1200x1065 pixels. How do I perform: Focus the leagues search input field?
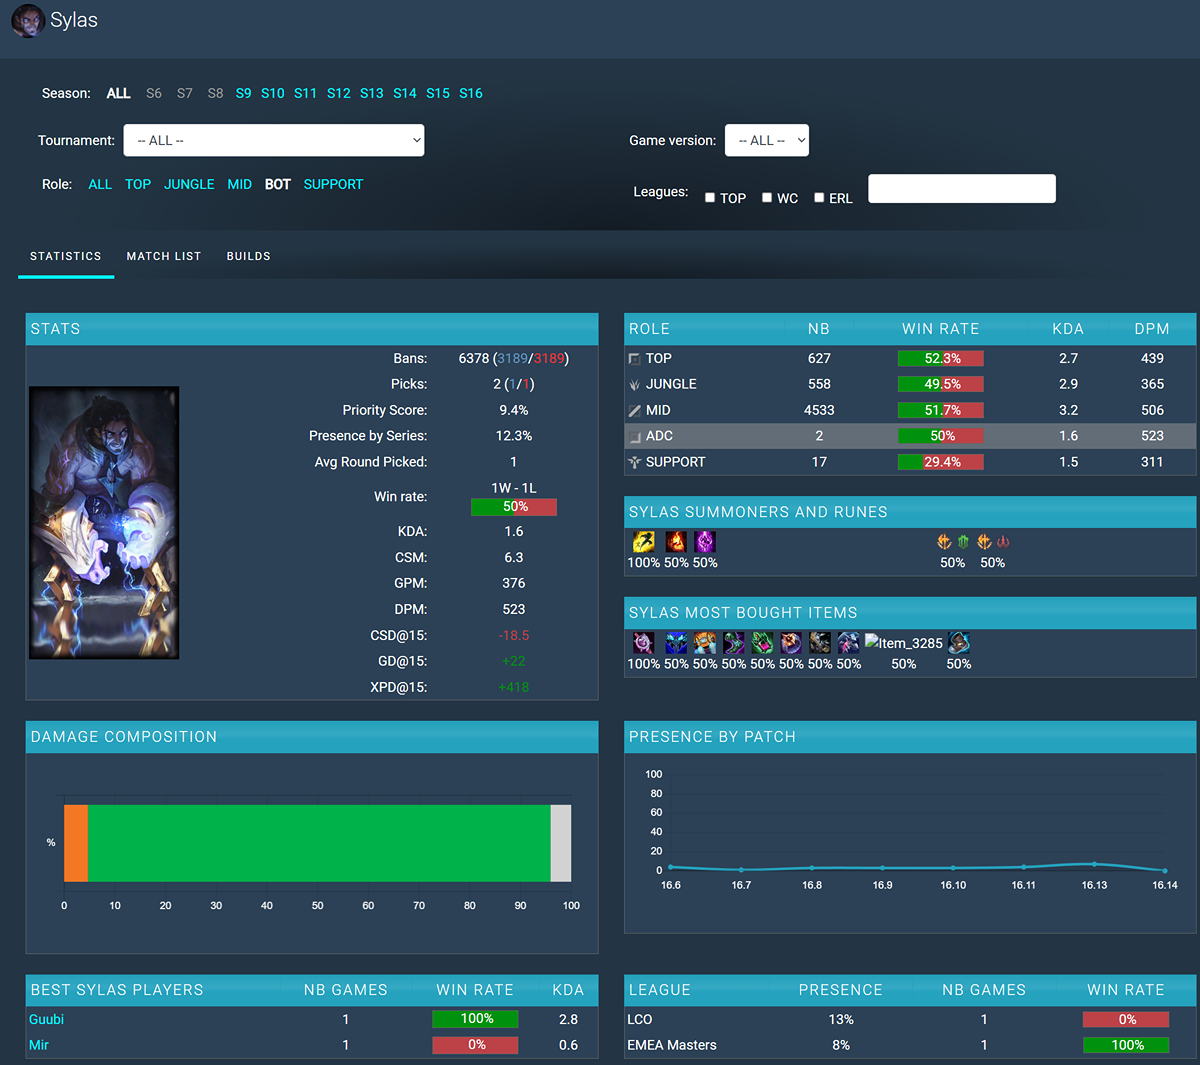[962, 188]
